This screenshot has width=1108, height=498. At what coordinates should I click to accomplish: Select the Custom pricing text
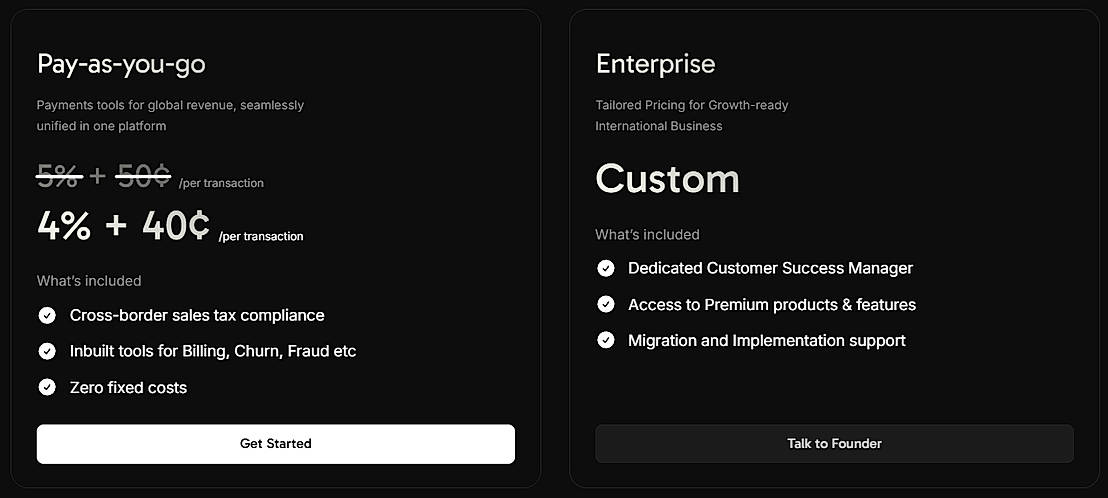(667, 179)
